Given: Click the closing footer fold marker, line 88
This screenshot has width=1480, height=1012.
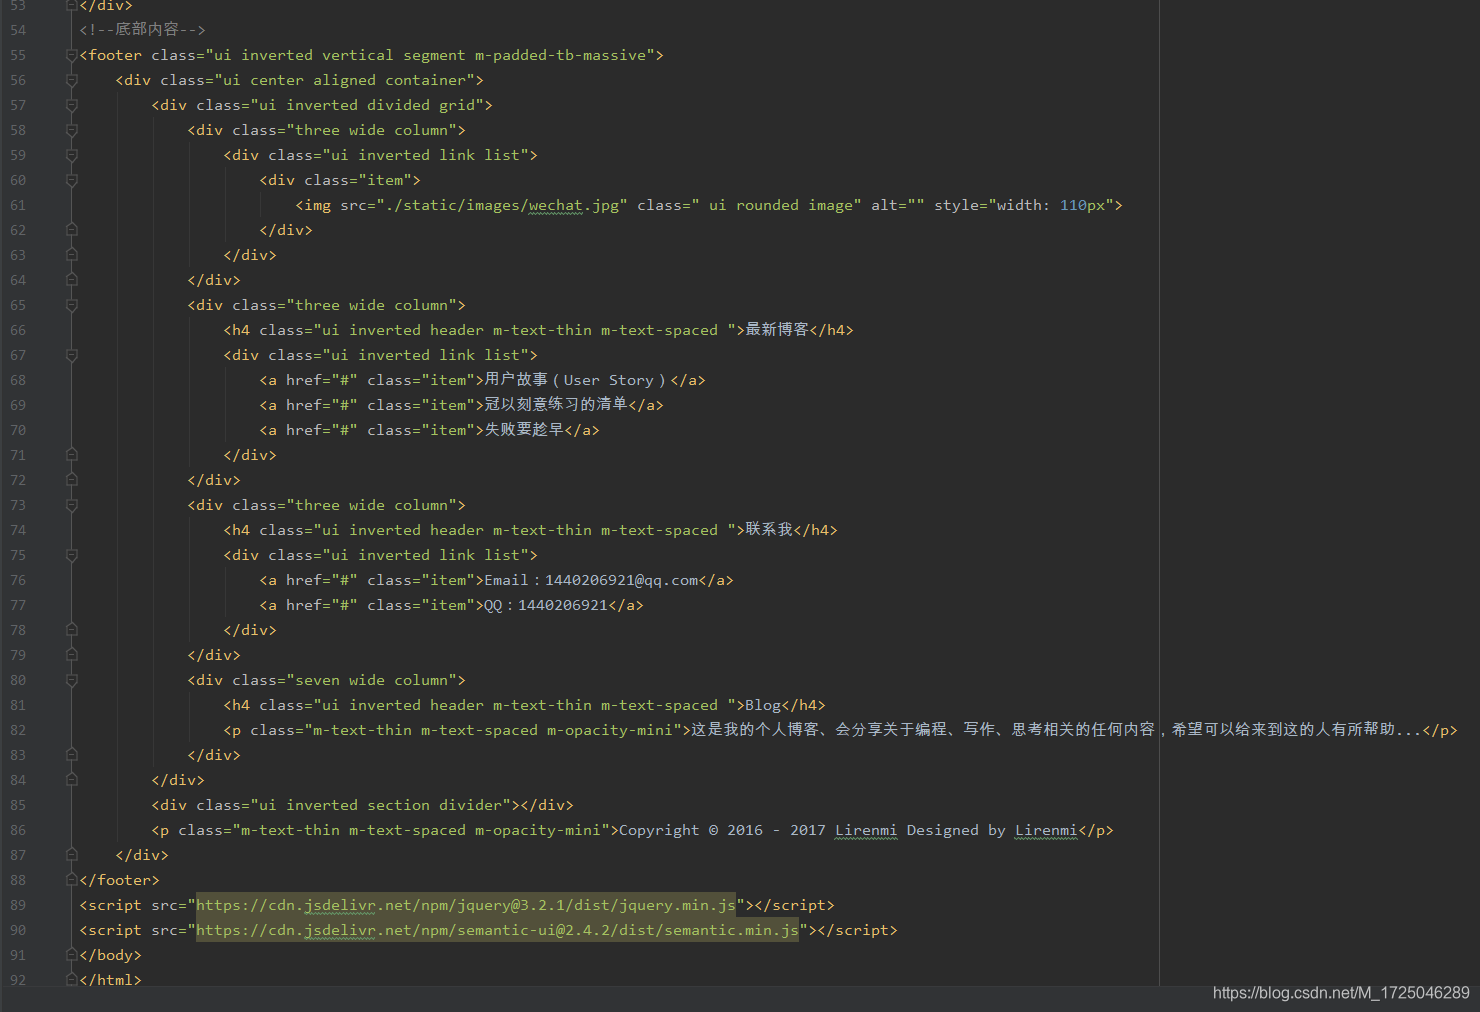Looking at the screenshot, I should (x=72, y=880).
